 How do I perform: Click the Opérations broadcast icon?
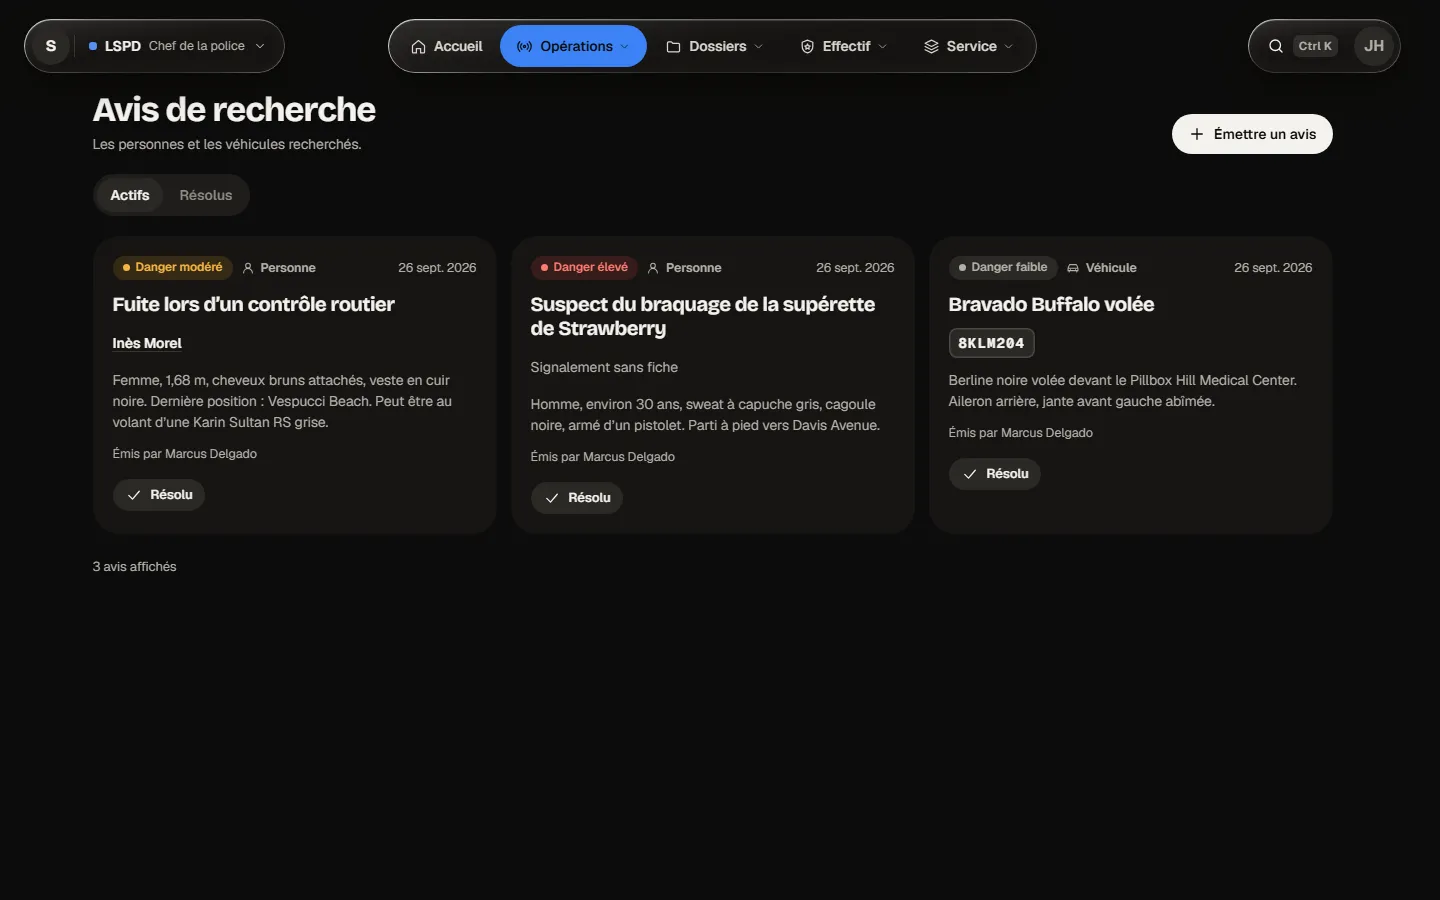coord(524,47)
